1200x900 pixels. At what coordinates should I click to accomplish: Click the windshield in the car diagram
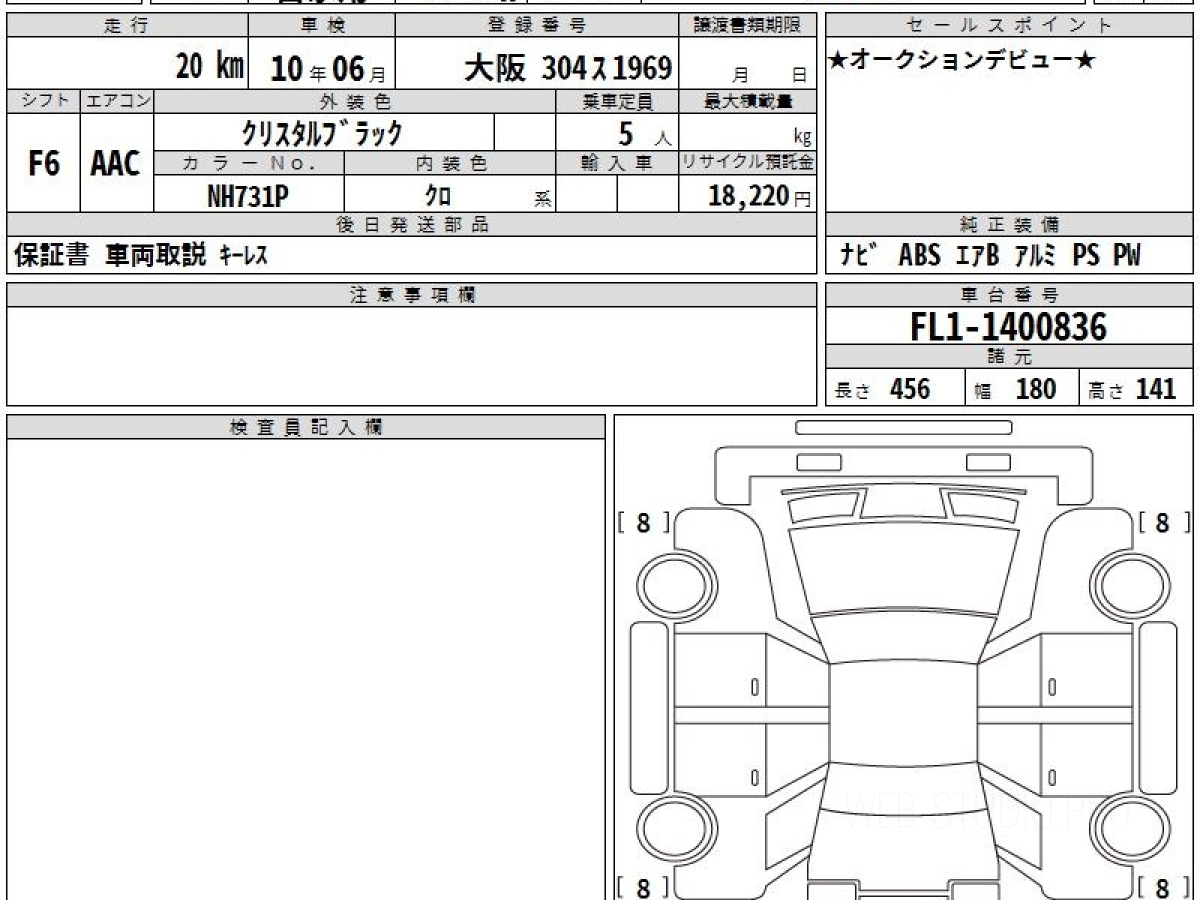(903, 570)
